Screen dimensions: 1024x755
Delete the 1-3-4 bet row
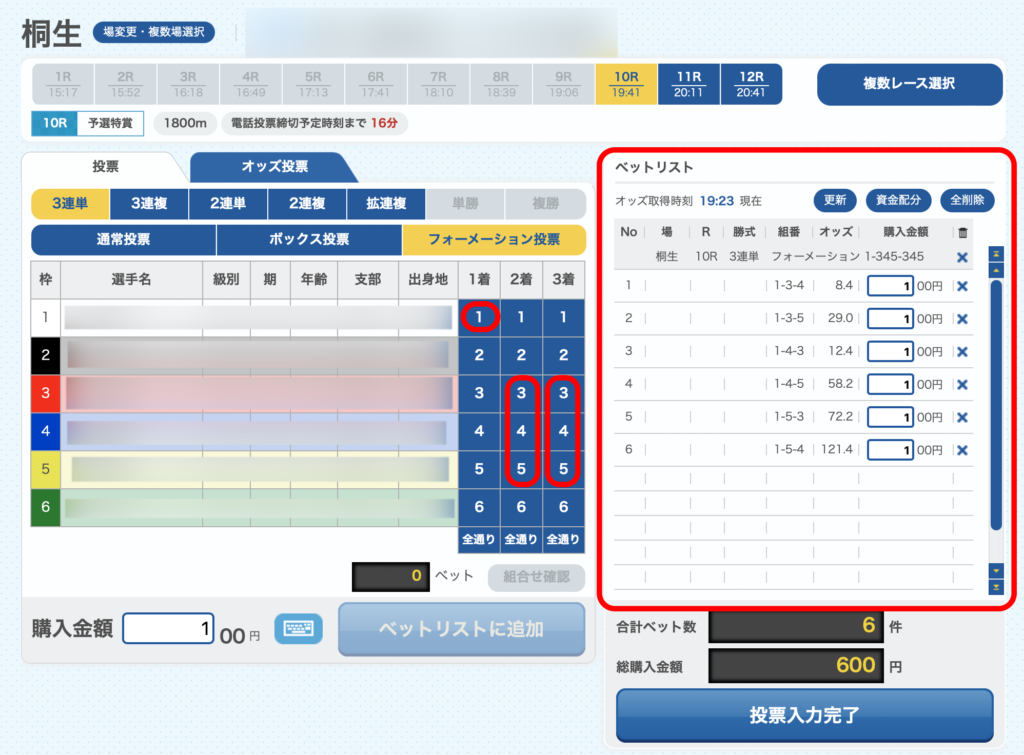click(x=962, y=286)
